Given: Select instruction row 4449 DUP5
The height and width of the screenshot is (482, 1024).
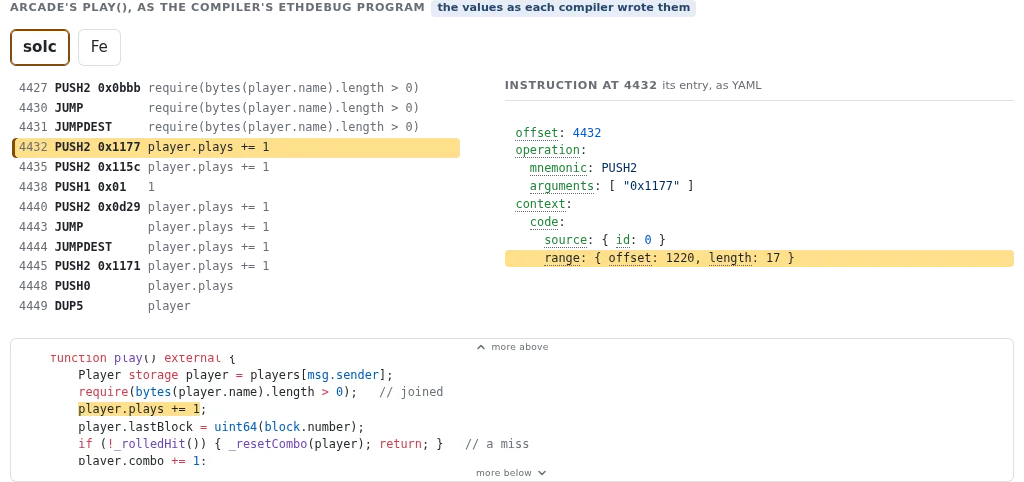Looking at the screenshot, I should pyautogui.click(x=236, y=306).
